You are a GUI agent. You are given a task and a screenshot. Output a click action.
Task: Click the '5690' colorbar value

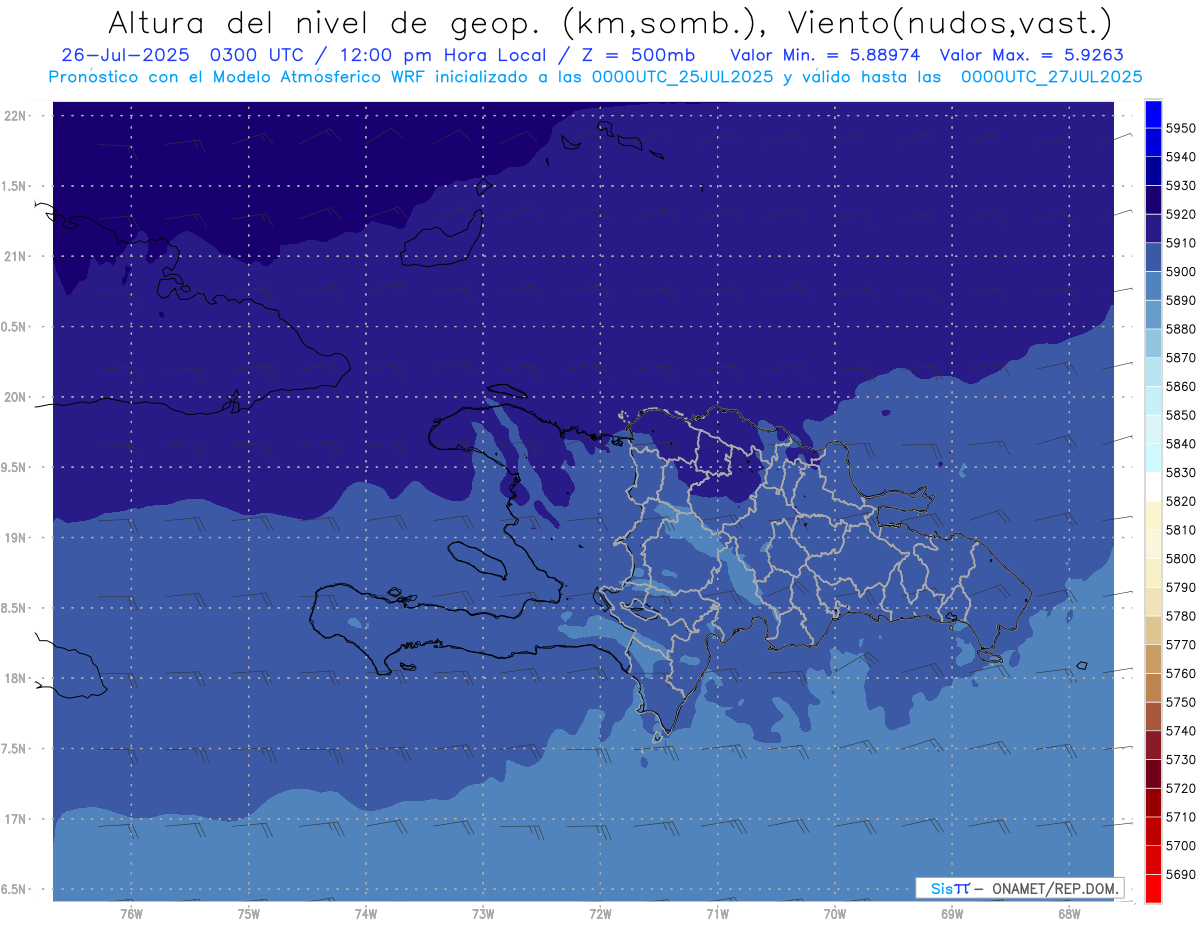tap(1181, 875)
